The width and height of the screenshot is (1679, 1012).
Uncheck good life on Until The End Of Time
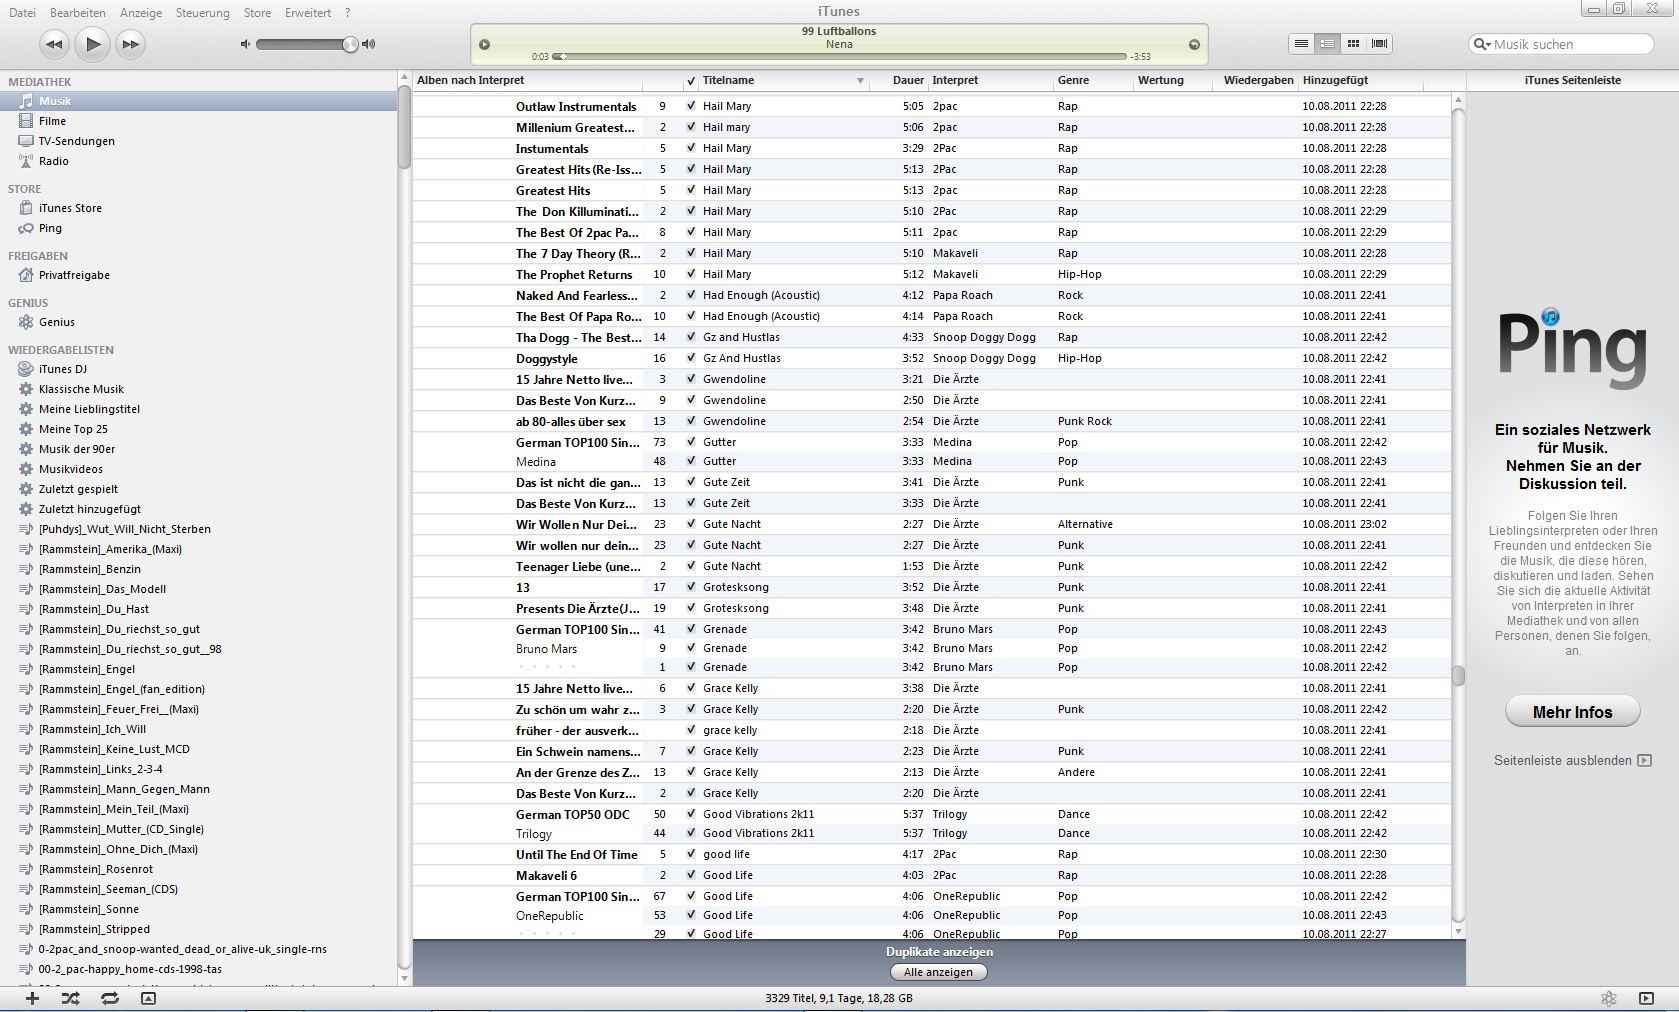691,854
